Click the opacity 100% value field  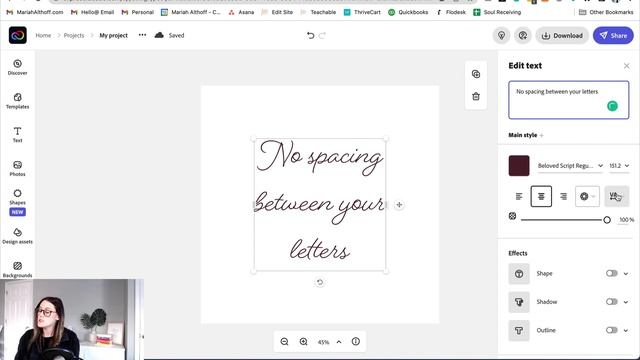626,220
